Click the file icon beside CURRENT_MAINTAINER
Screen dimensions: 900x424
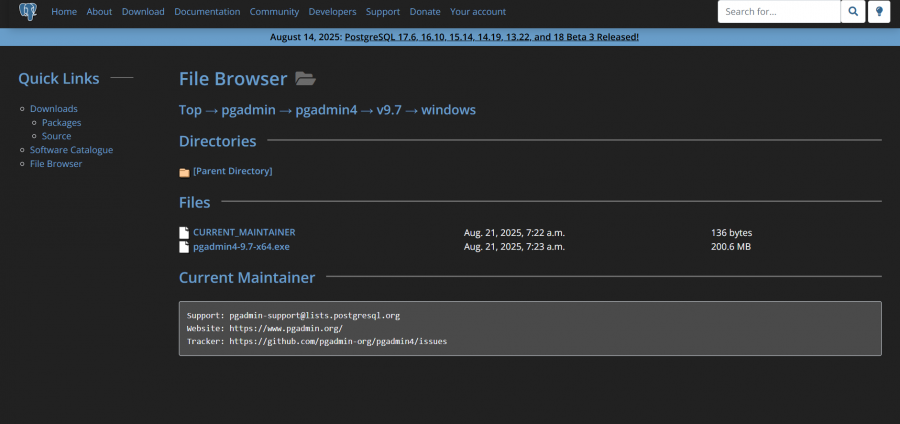click(184, 233)
